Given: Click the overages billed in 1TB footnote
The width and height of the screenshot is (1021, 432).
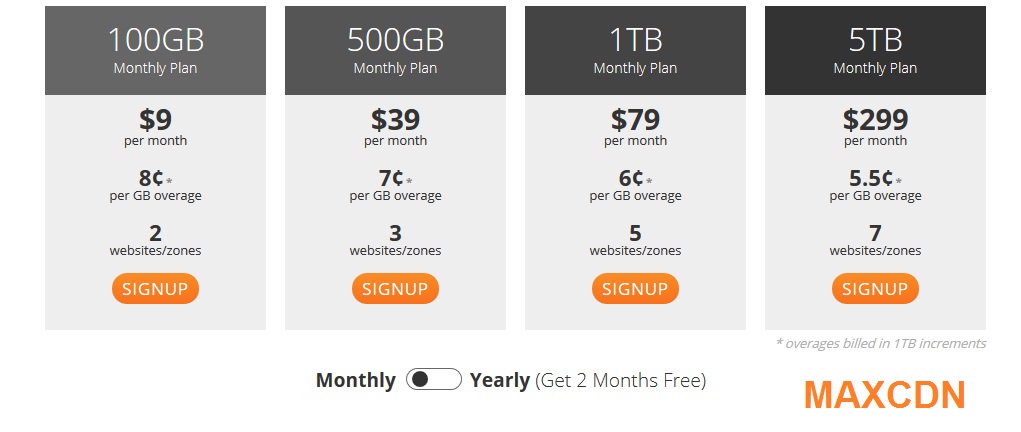Looking at the screenshot, I should (881, 343).
